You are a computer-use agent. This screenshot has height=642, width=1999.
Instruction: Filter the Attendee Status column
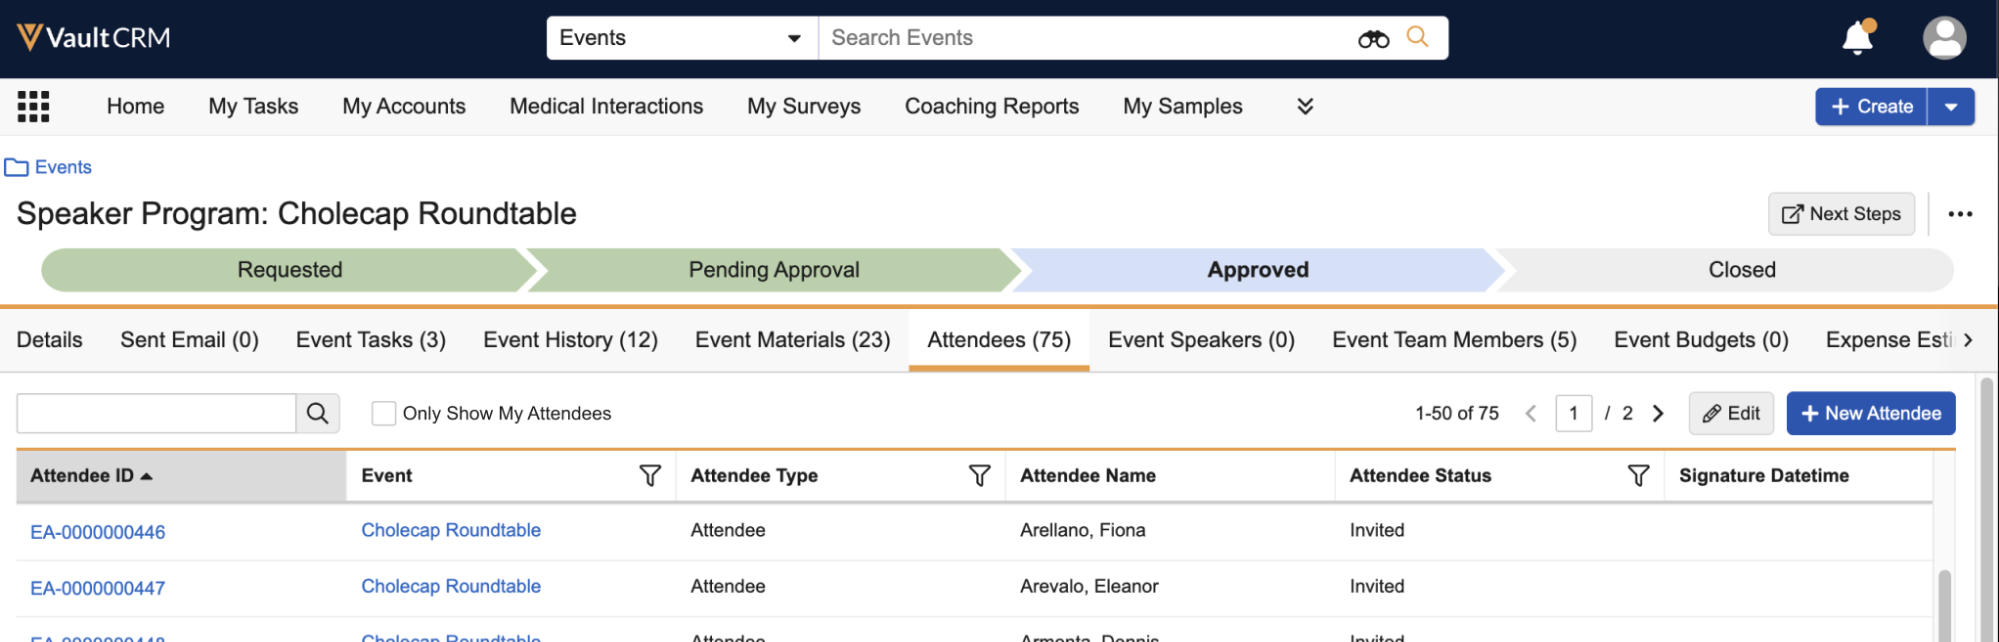[x=1638, y=476]
